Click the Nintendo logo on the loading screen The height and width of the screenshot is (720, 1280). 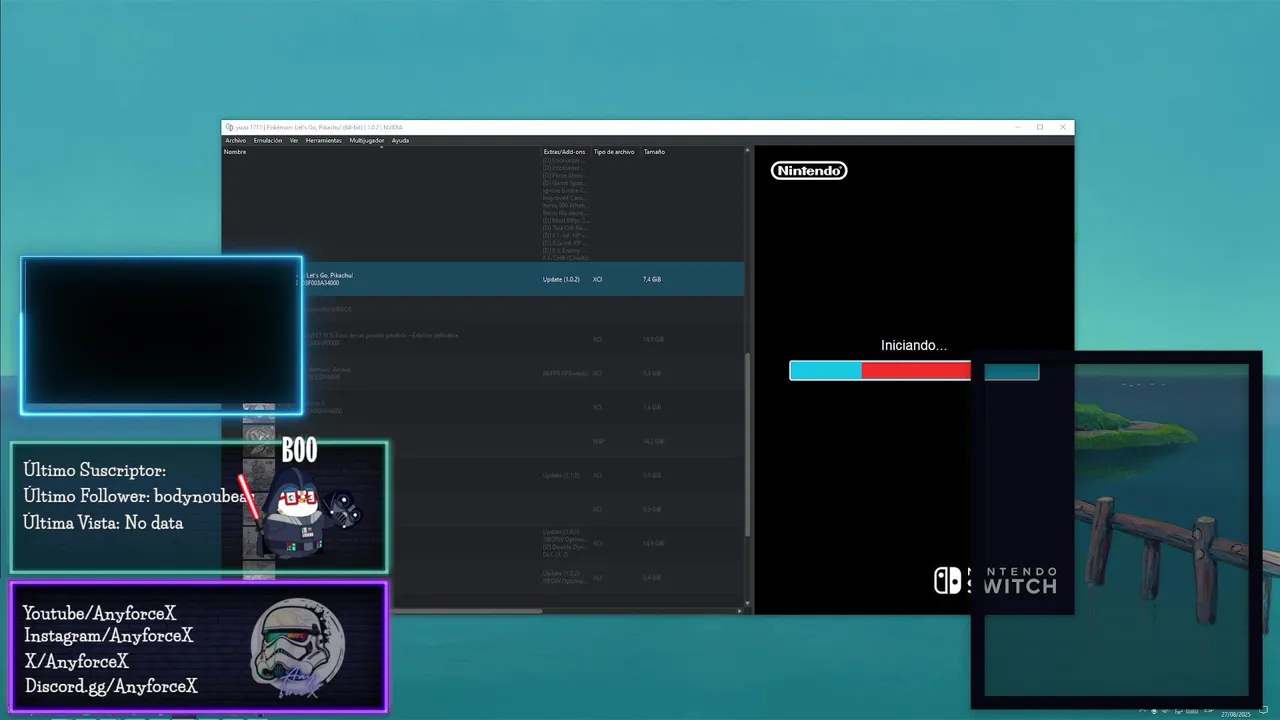click(809, 171)
